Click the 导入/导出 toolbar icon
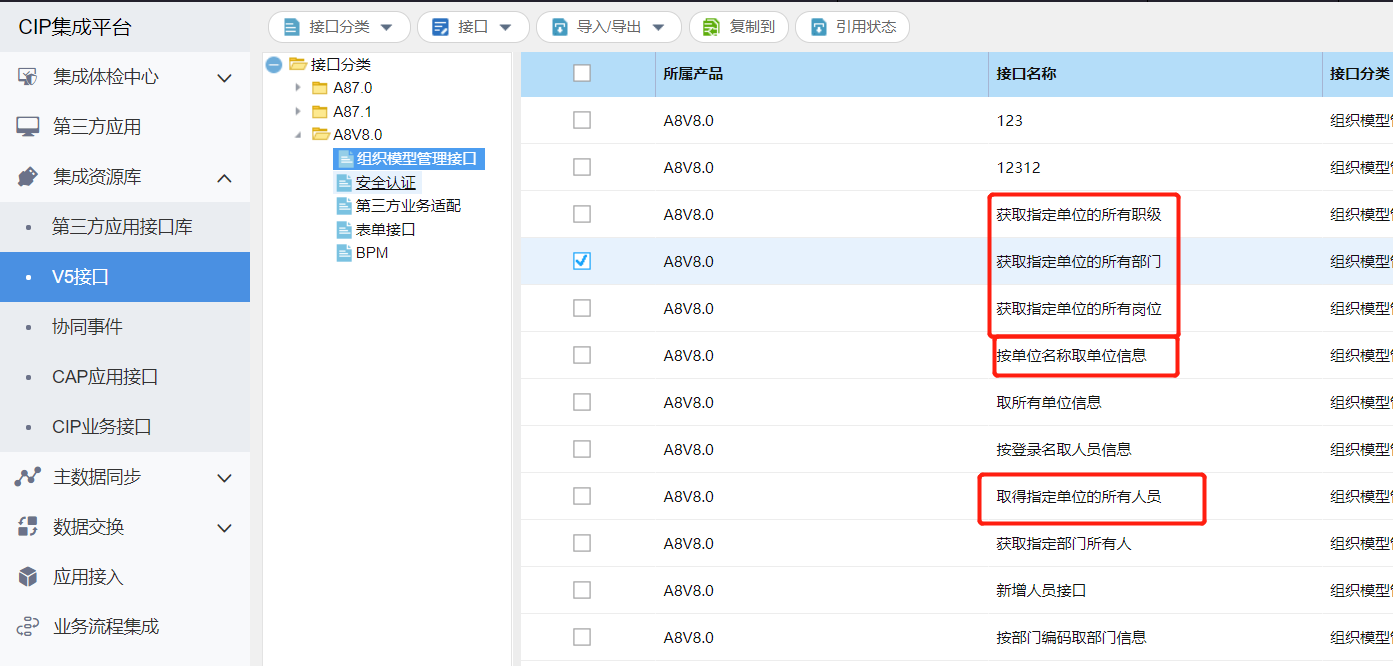The height and width of the screenshot is (666, 1393). pyautogui.click(x=560, y=27)
